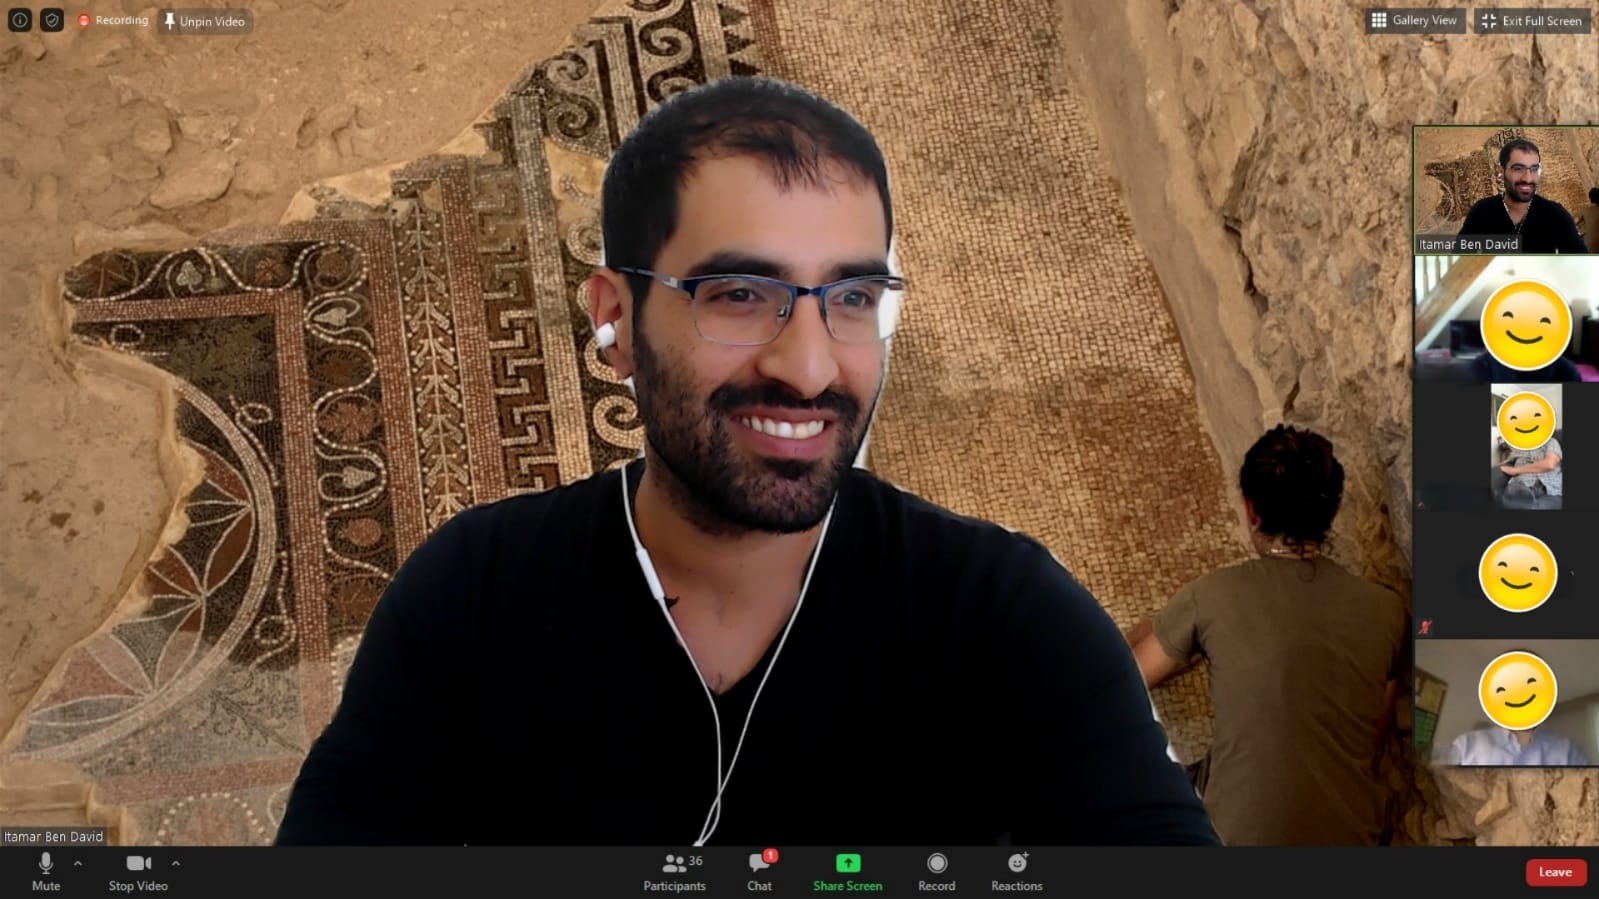Start recording with the Record button
The image size is (1599, 899).
coord(937,872)
